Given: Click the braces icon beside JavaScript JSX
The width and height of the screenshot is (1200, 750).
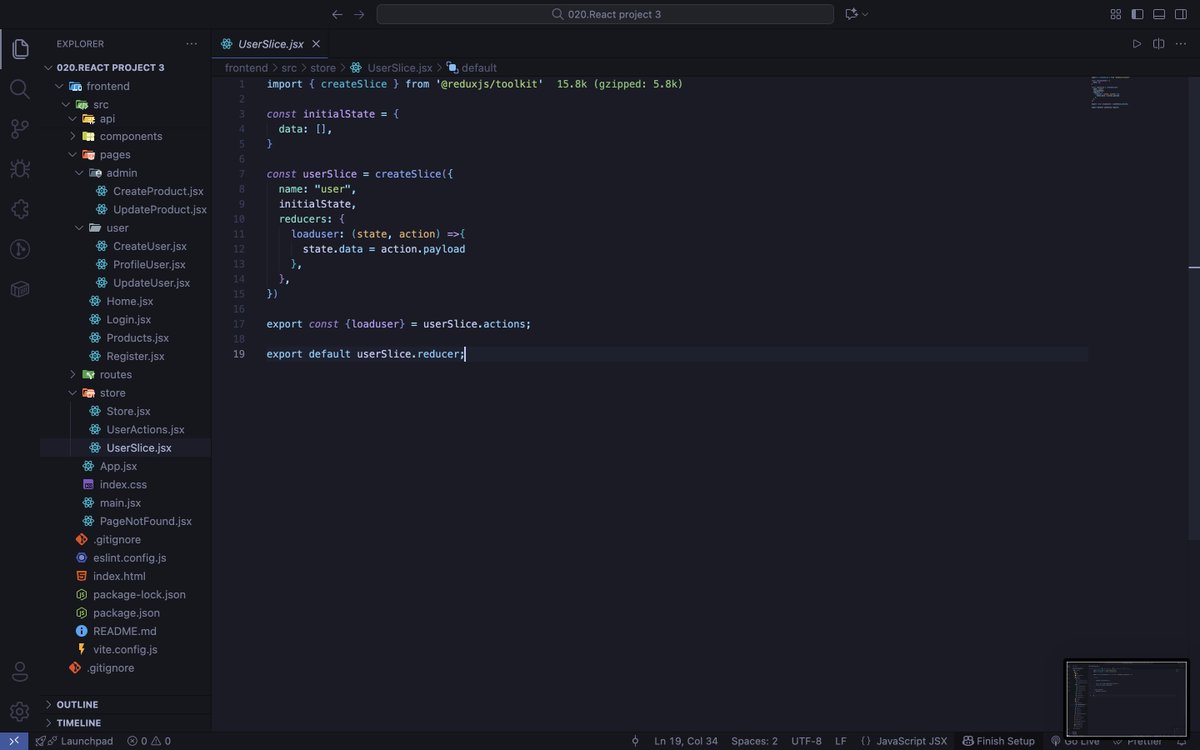Looking at the screenshot, I should click(866, 741).
